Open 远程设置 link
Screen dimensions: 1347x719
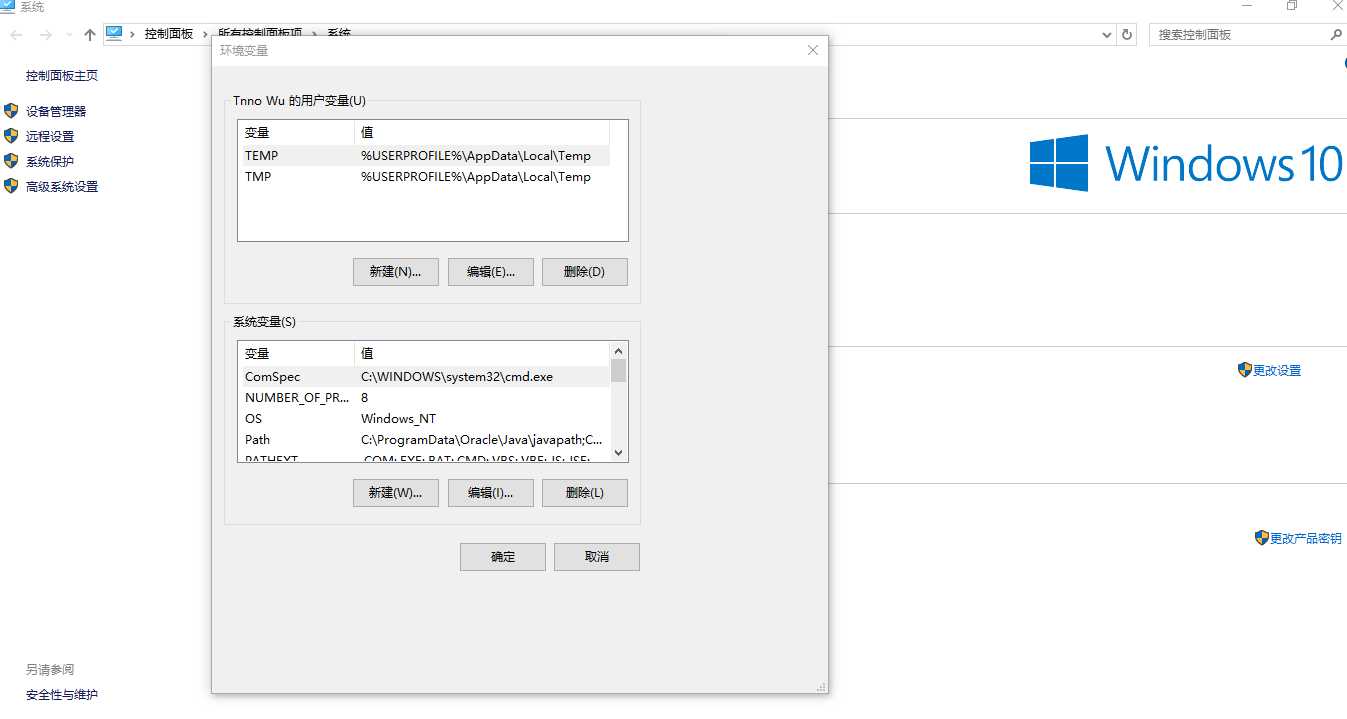tap(50, 136)
